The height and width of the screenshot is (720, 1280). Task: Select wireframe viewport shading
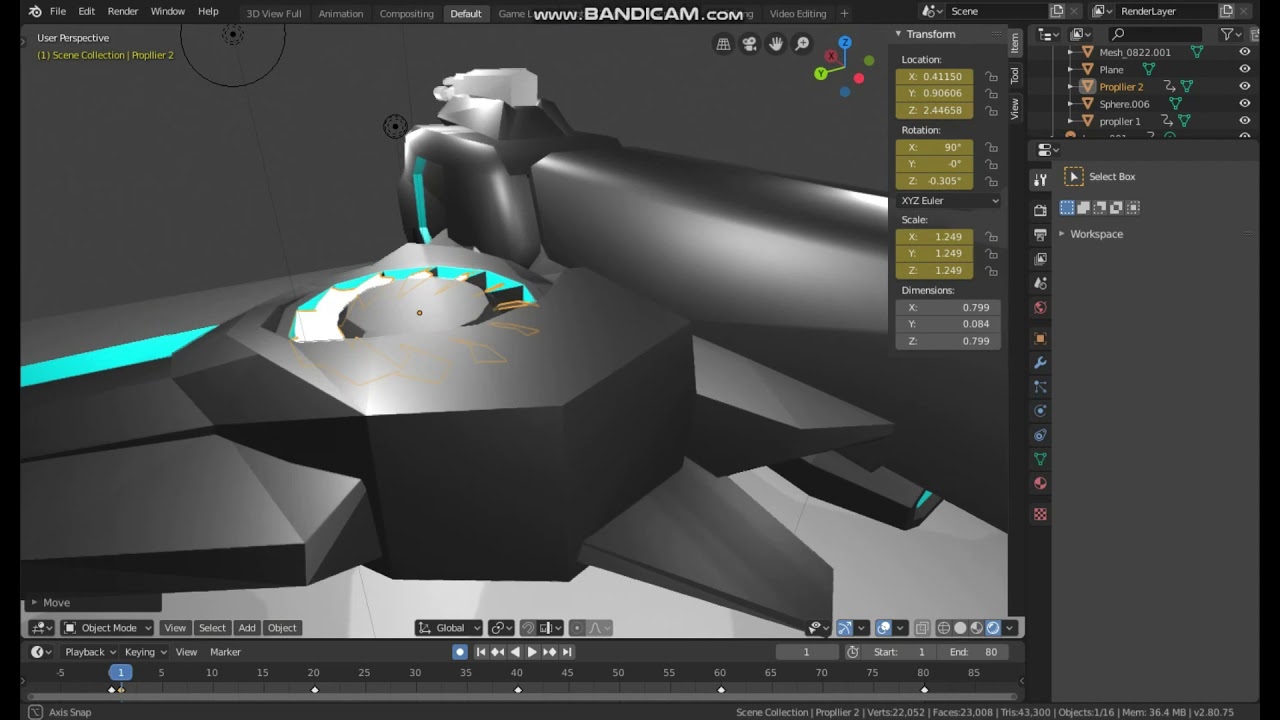coord(944,628)
